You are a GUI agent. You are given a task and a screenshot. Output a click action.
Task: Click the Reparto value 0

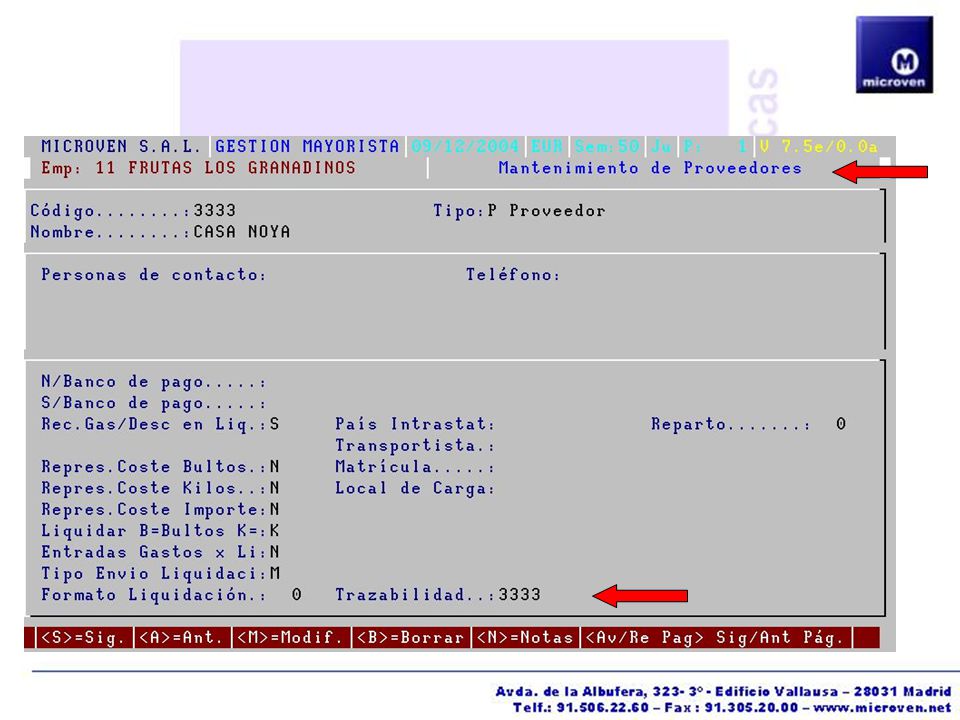tap(841, 424)
